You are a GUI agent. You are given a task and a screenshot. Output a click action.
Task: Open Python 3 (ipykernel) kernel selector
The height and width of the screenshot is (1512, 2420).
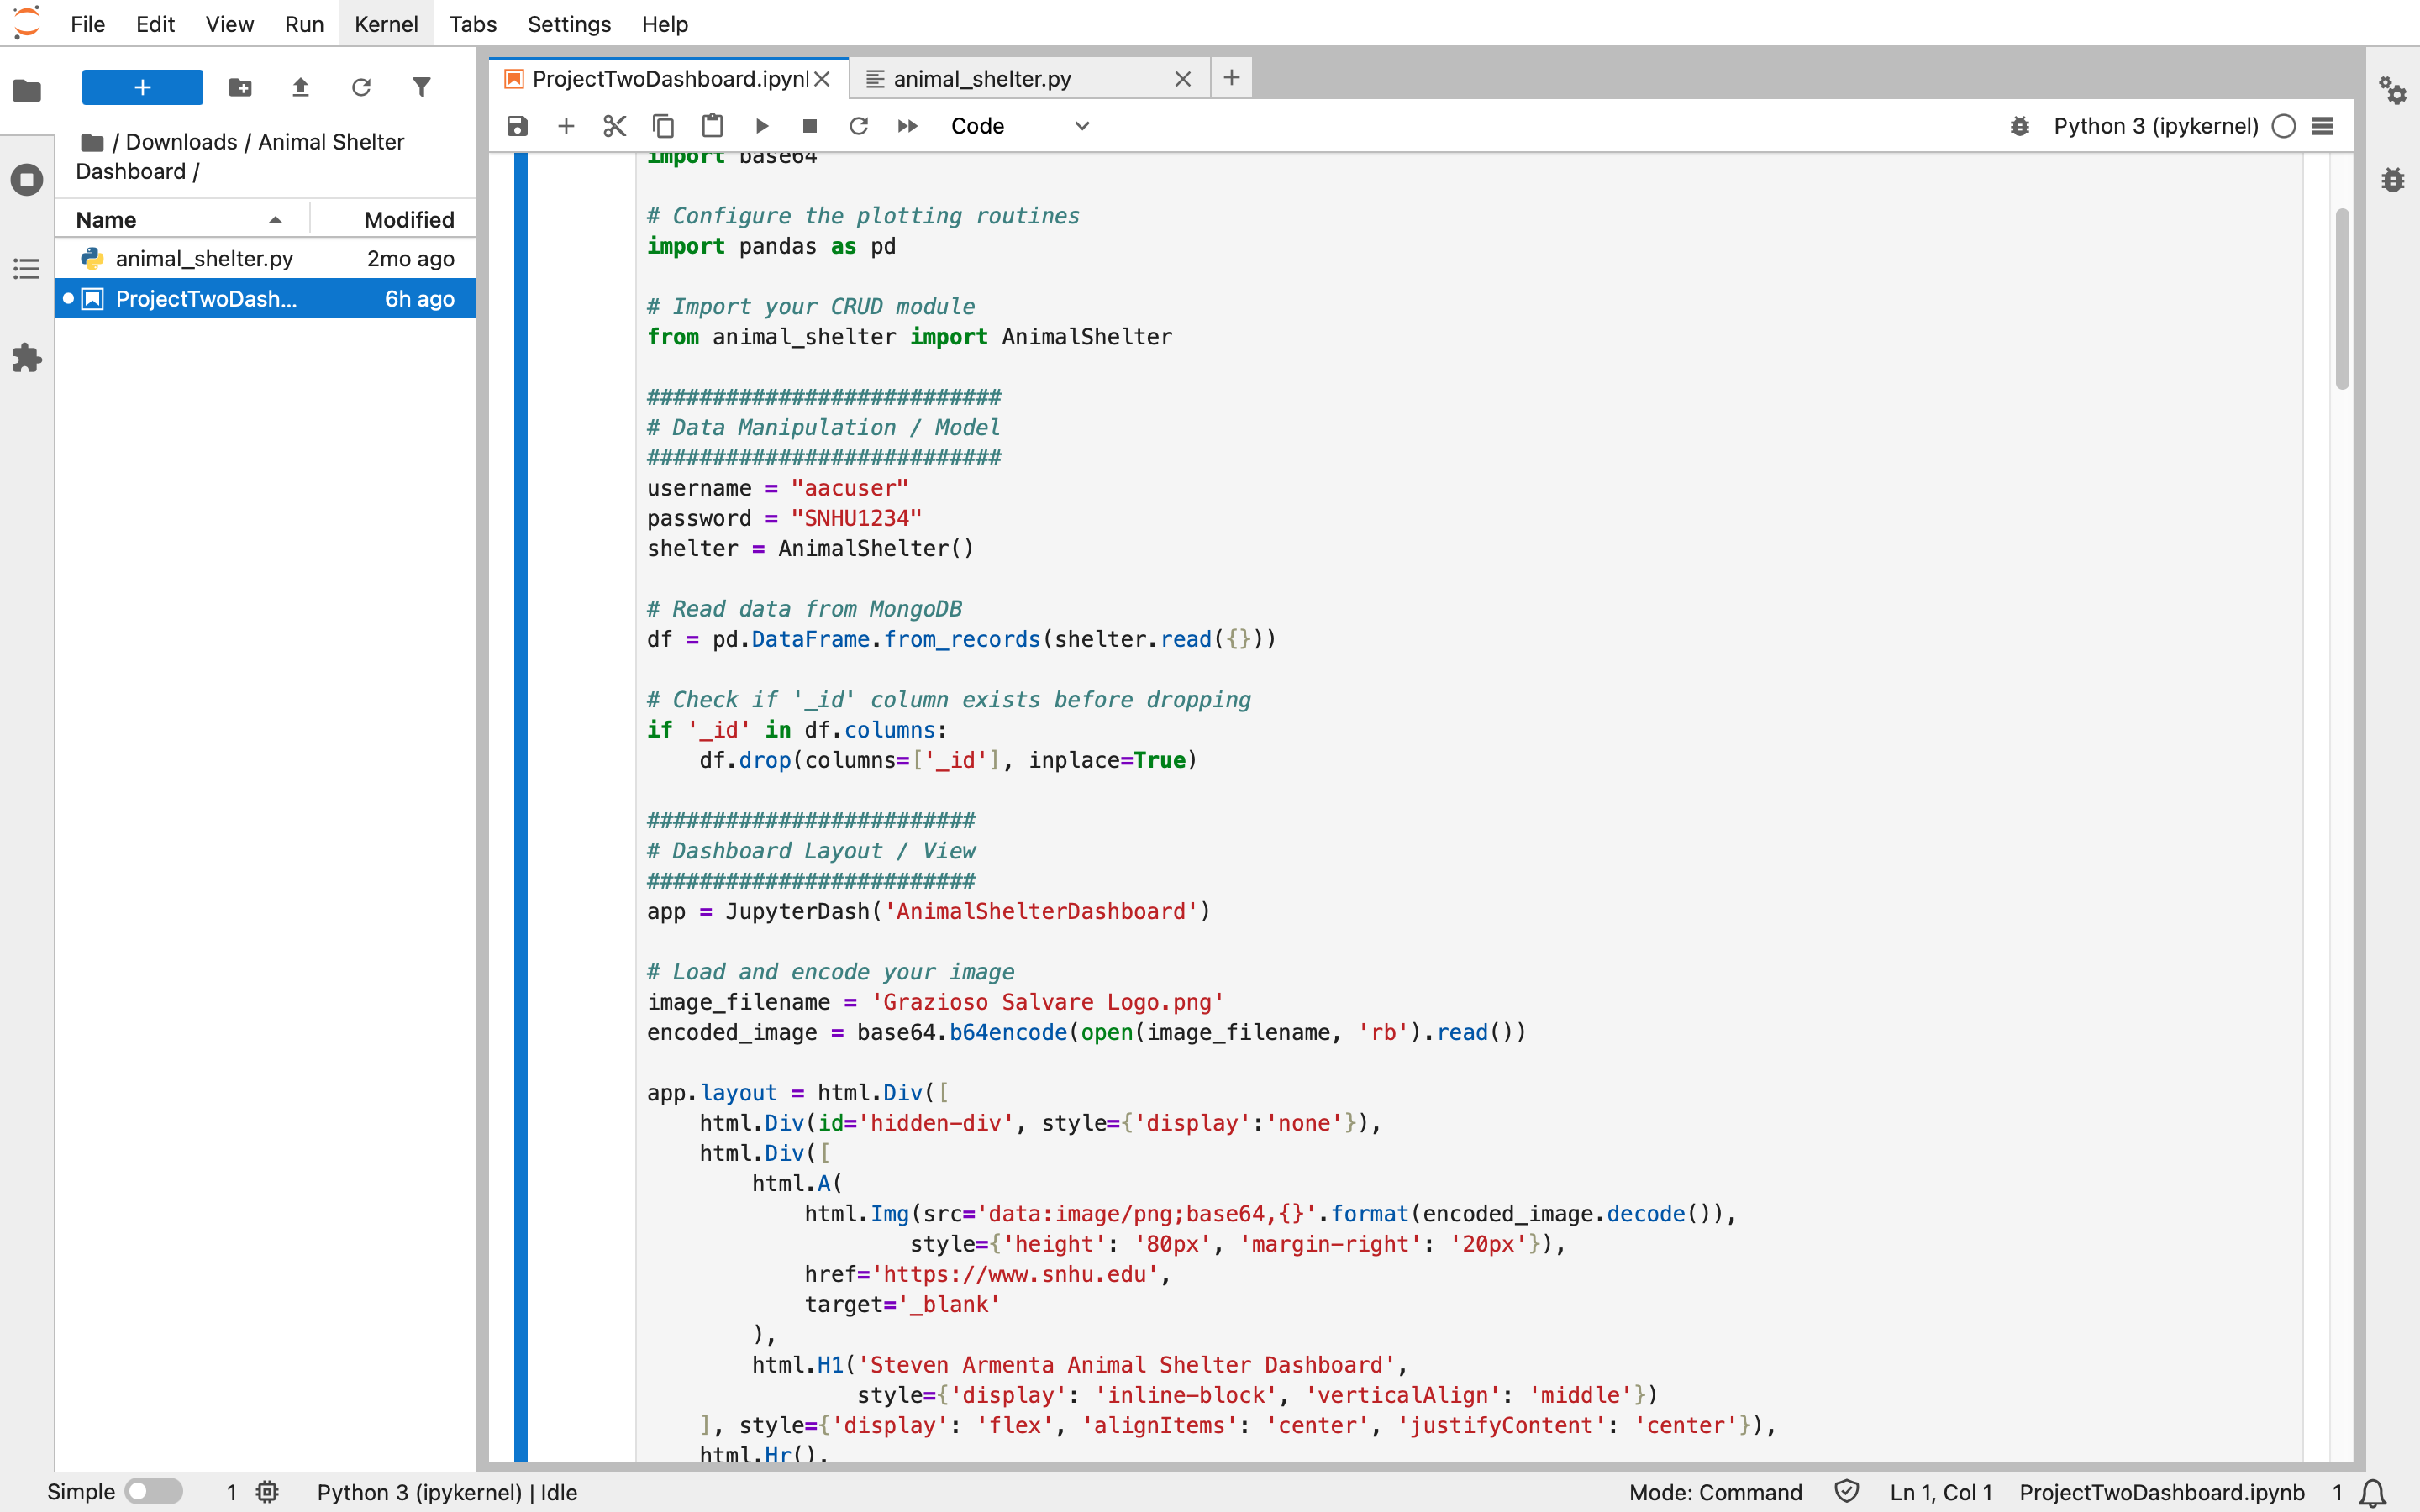(2155, 126)
